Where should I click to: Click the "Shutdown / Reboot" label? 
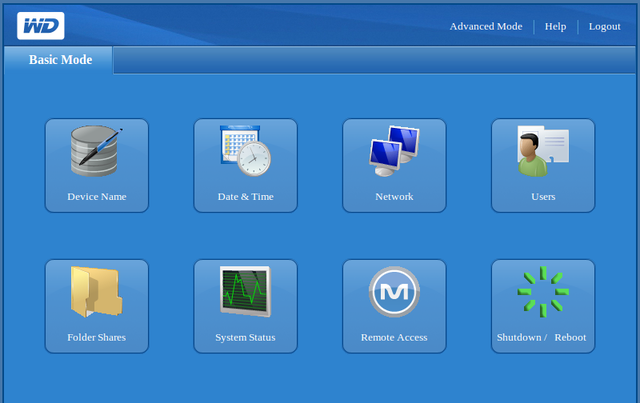[x=541, y=338]
